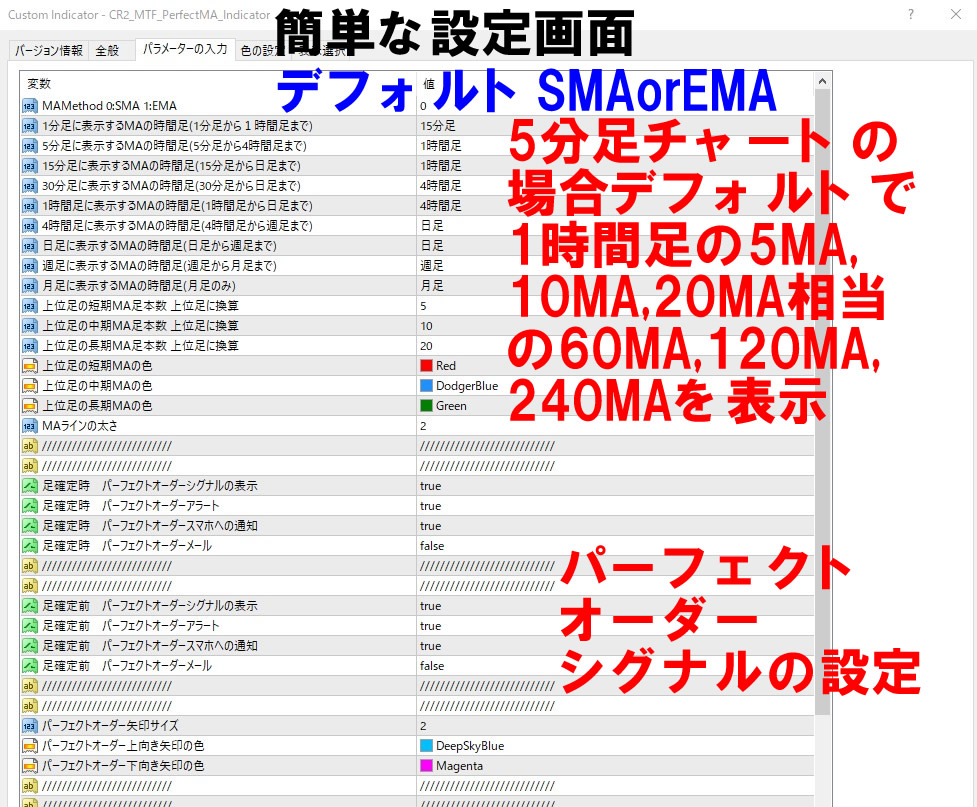The image size is (977, 807).
Task: Click icon beside 上位足の短期MA足本数
Action: tap(29, 306)
